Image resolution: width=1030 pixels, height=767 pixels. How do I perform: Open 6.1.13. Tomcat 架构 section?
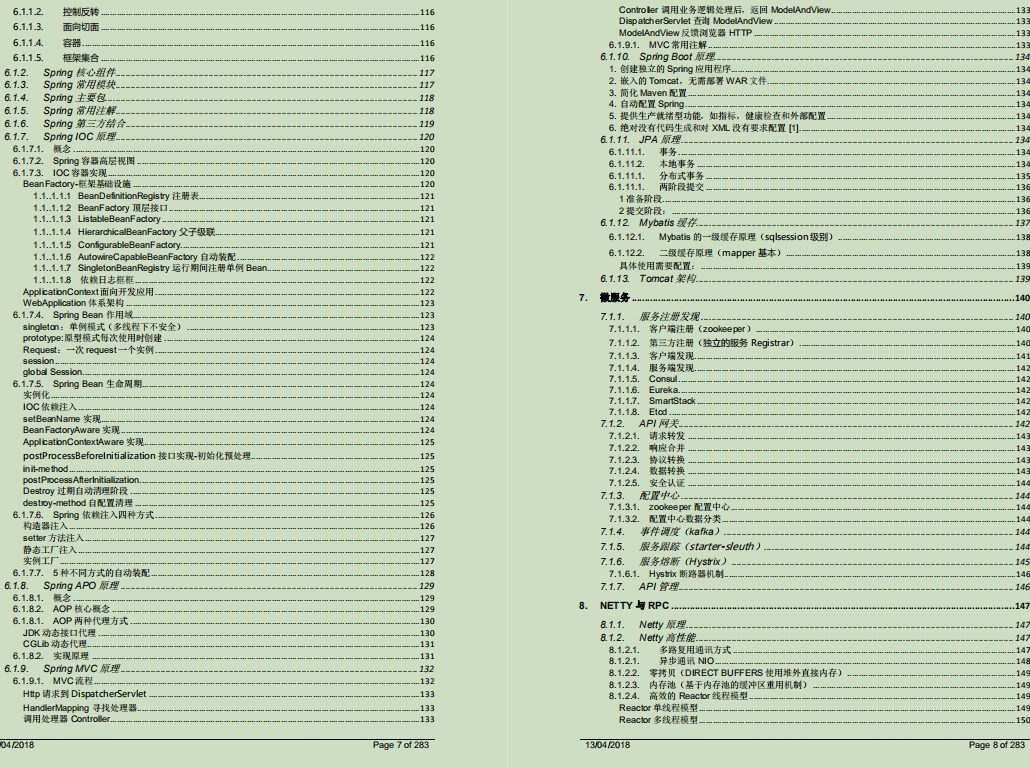tap(815, 278)
